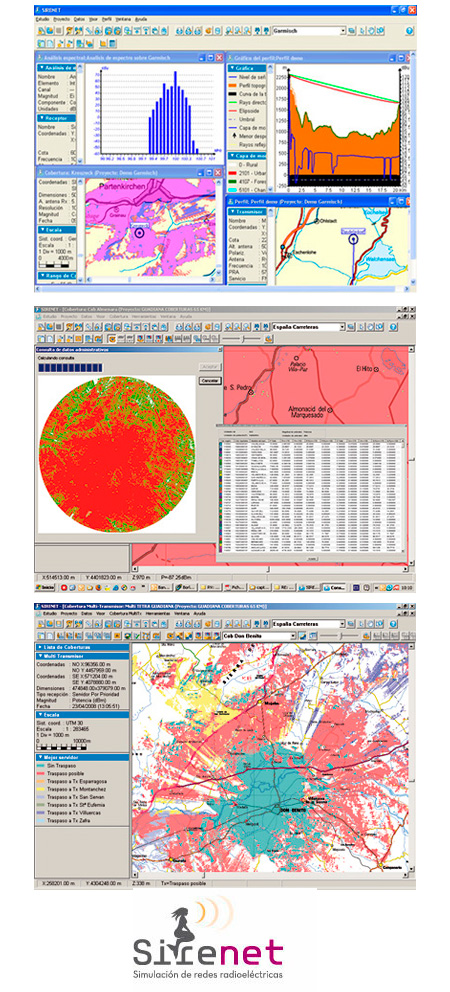Screen dimensions: 450x992
Task: Open the Estudio menu in the Garmisch window
Action: (42, 19)
